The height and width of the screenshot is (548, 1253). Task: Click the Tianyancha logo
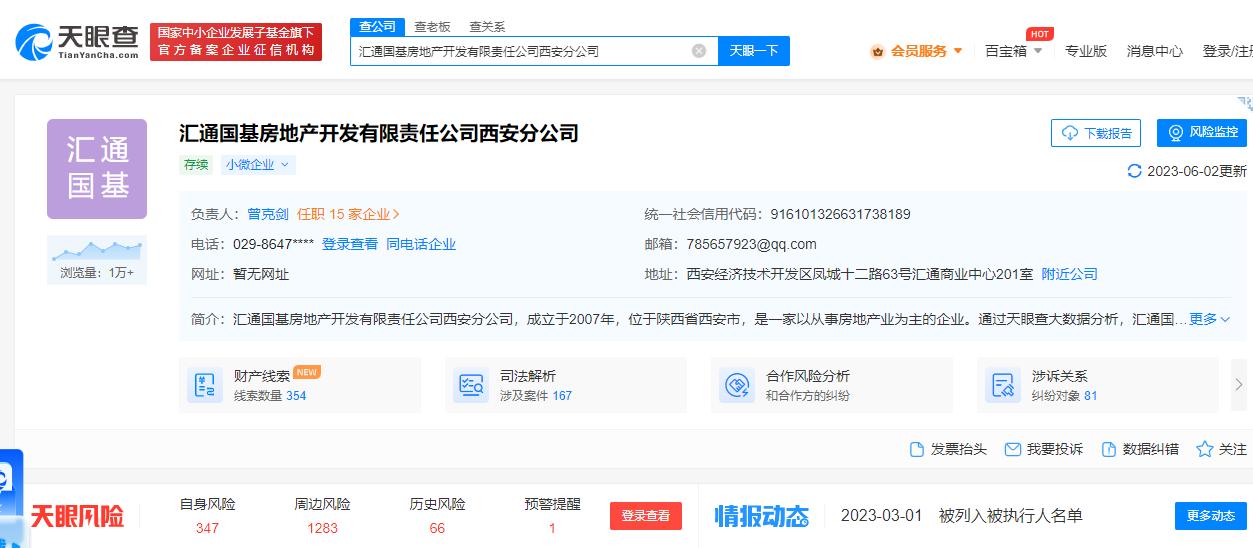[77, 42]
